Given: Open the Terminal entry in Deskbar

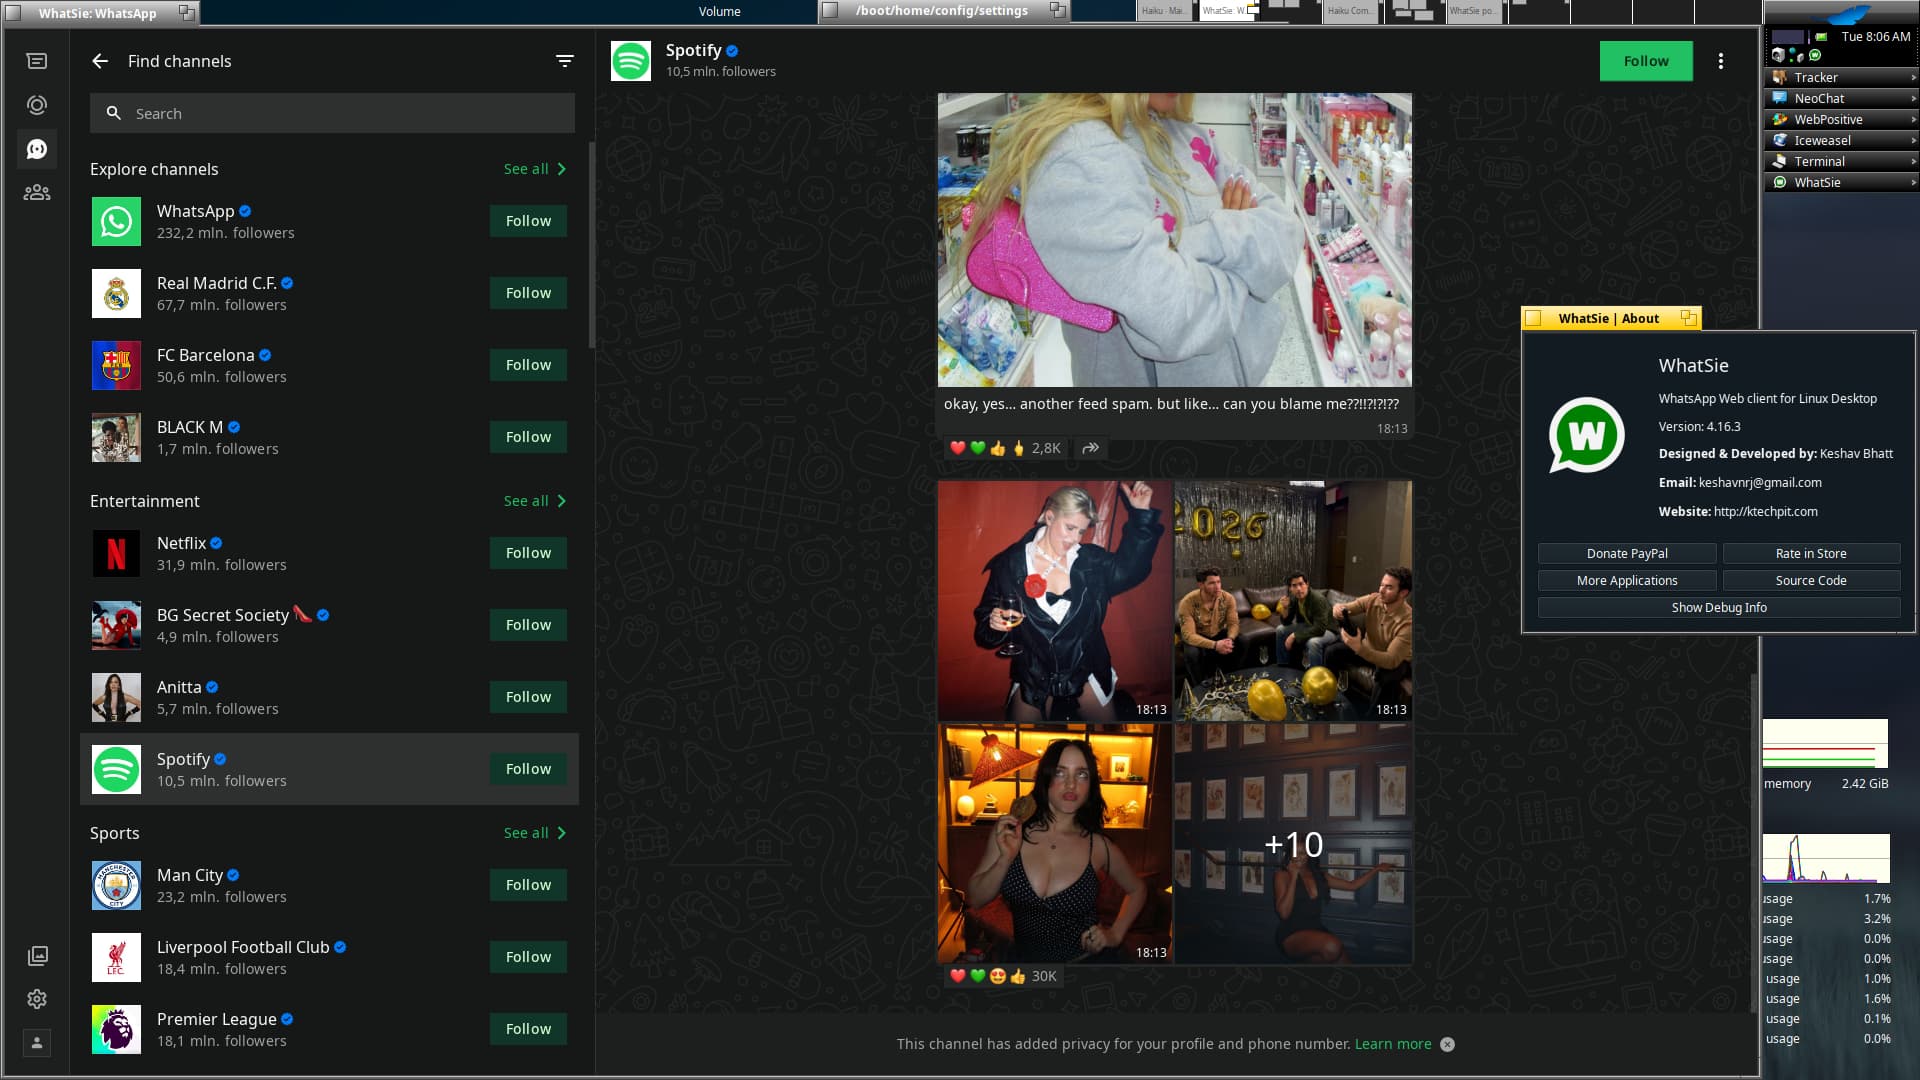Looking at the screenshot, I should pos(1819,161).
